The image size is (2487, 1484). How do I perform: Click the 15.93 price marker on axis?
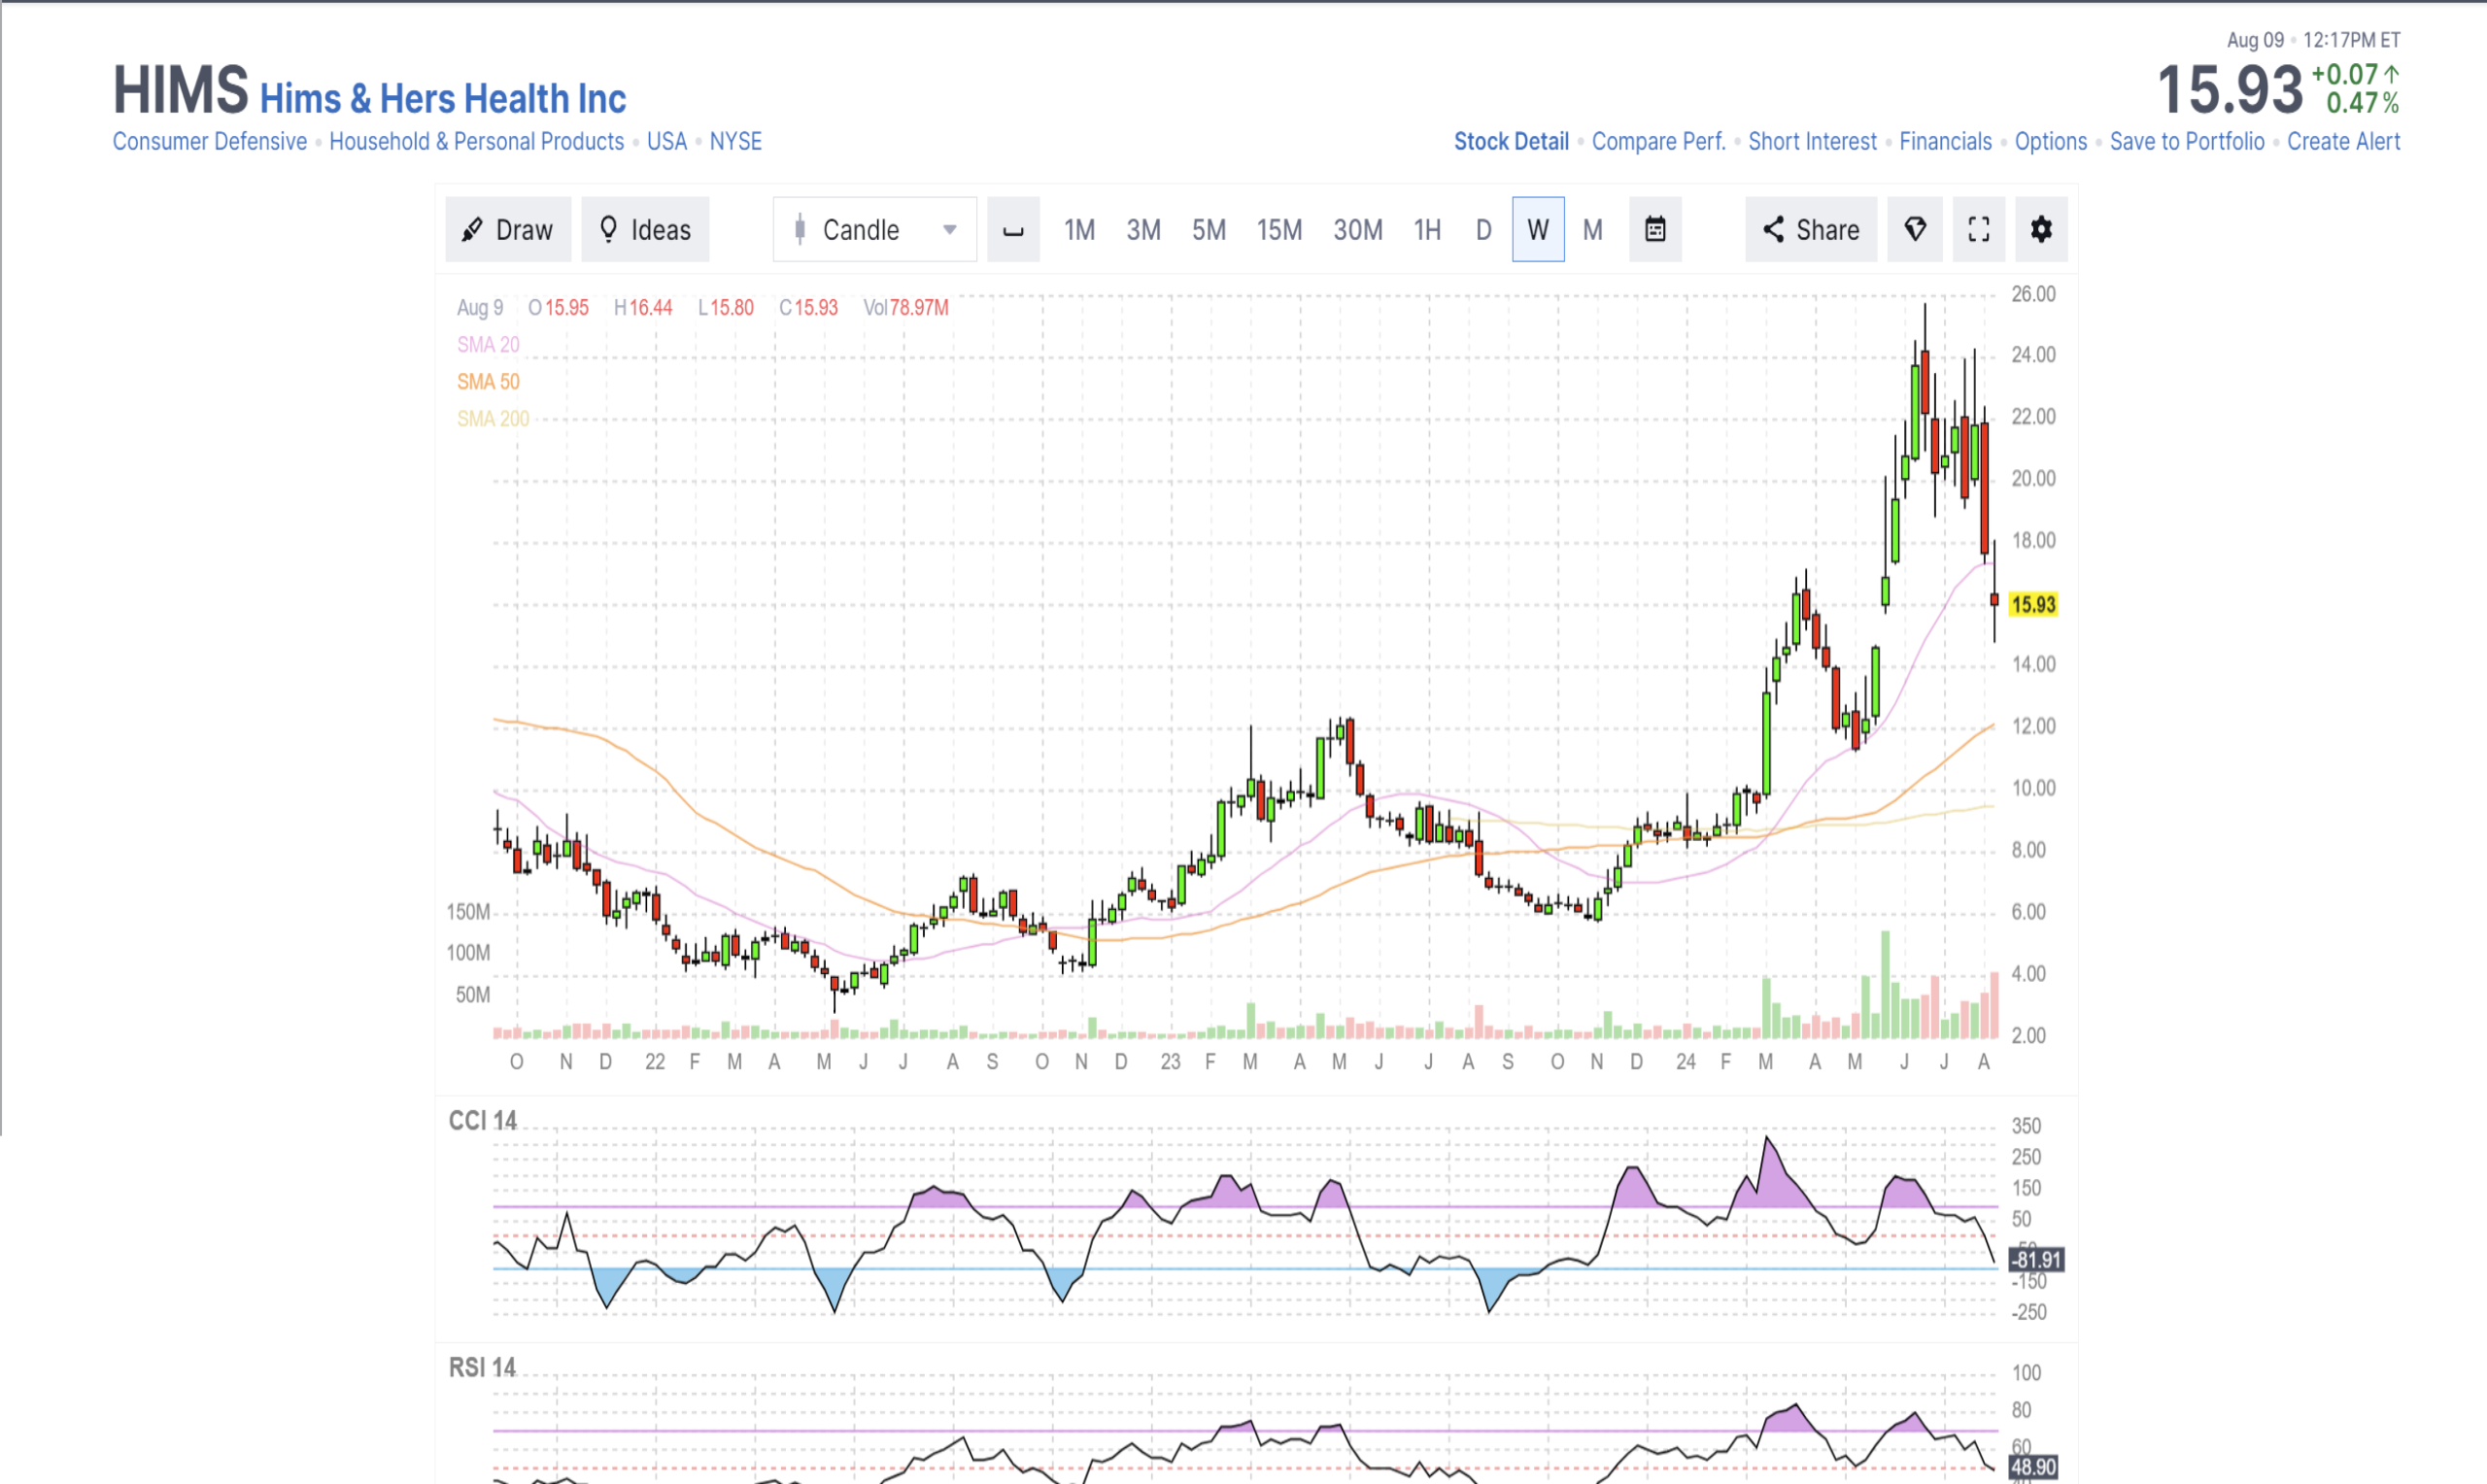click(2033, 605)
